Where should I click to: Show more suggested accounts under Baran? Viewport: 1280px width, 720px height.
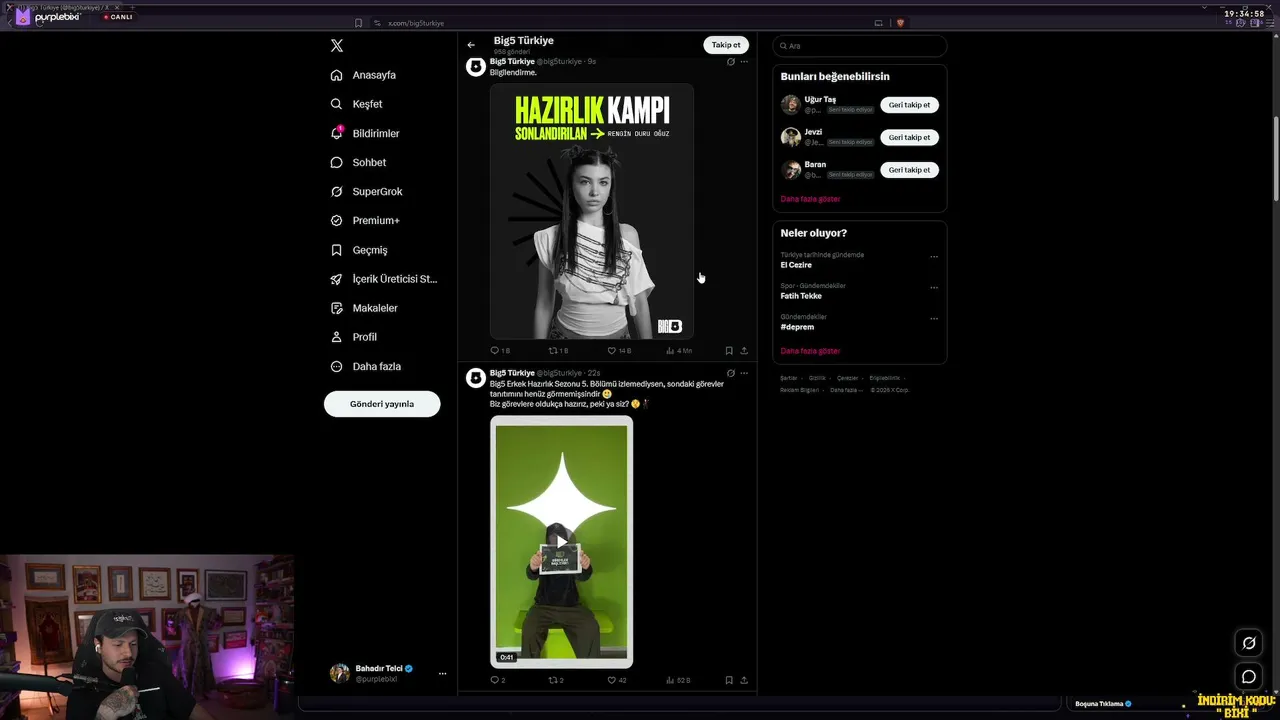click(810, 199)
